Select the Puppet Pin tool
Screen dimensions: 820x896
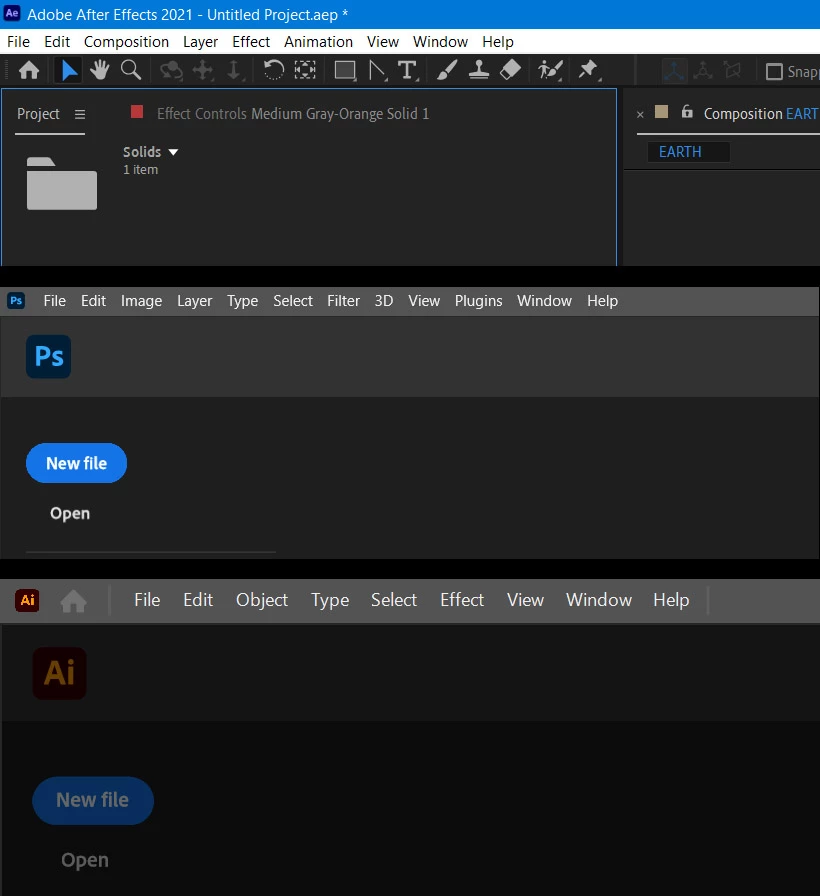[x=588, y=70]
